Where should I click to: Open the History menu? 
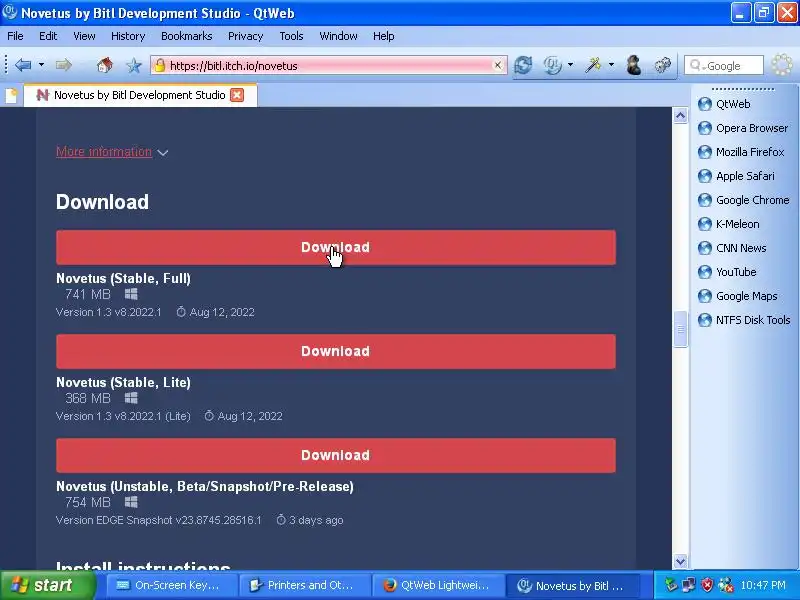pos(128,36)
